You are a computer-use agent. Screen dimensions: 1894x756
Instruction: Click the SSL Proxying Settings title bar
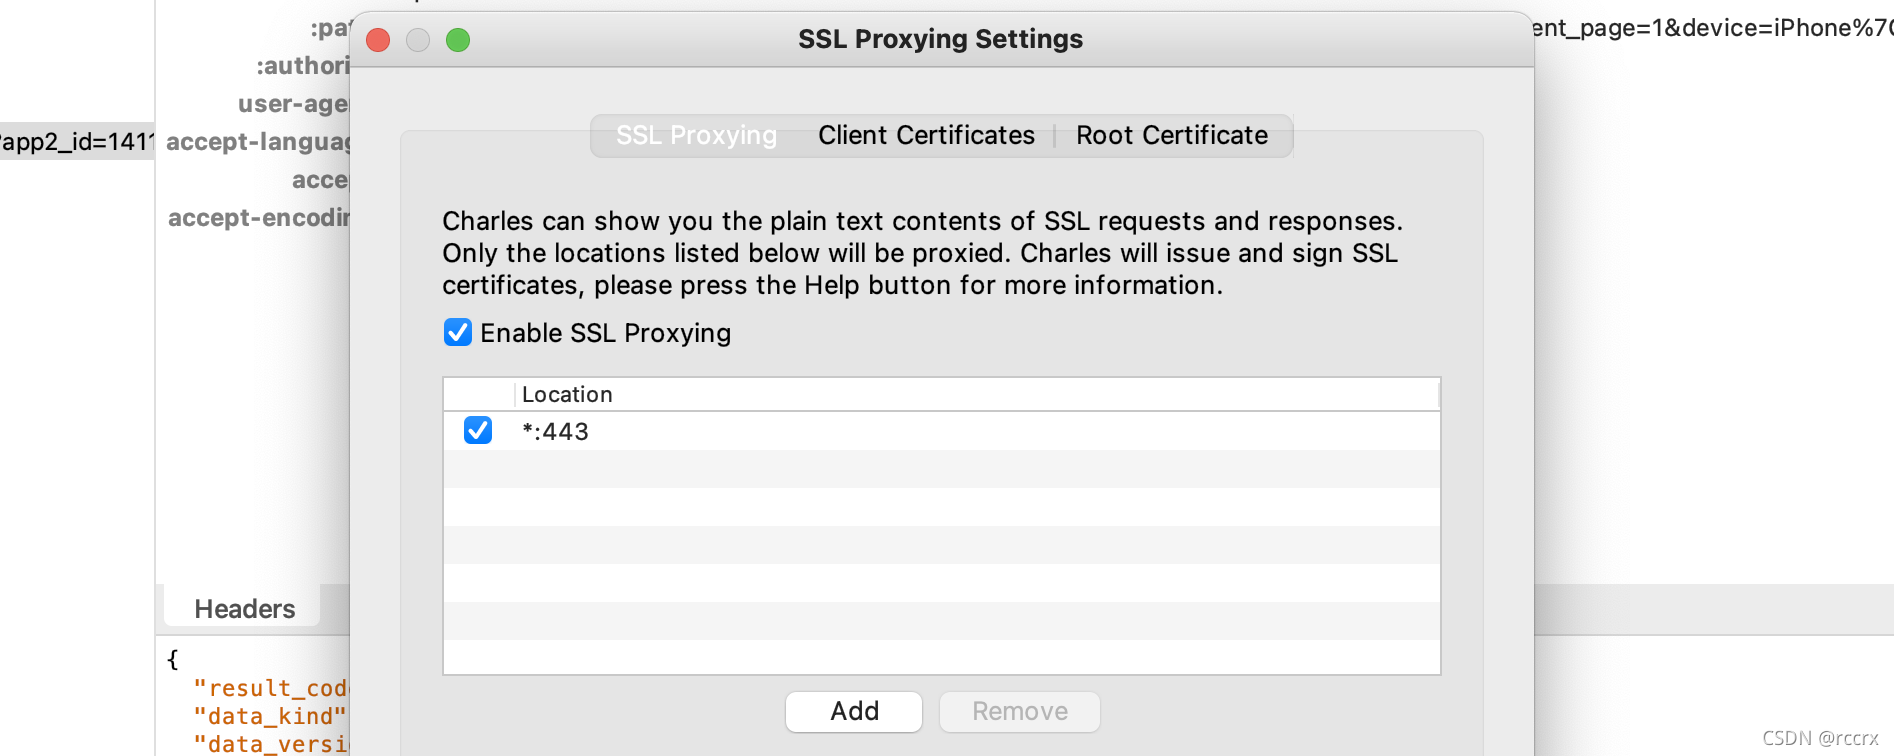click(x=940, y=39)
